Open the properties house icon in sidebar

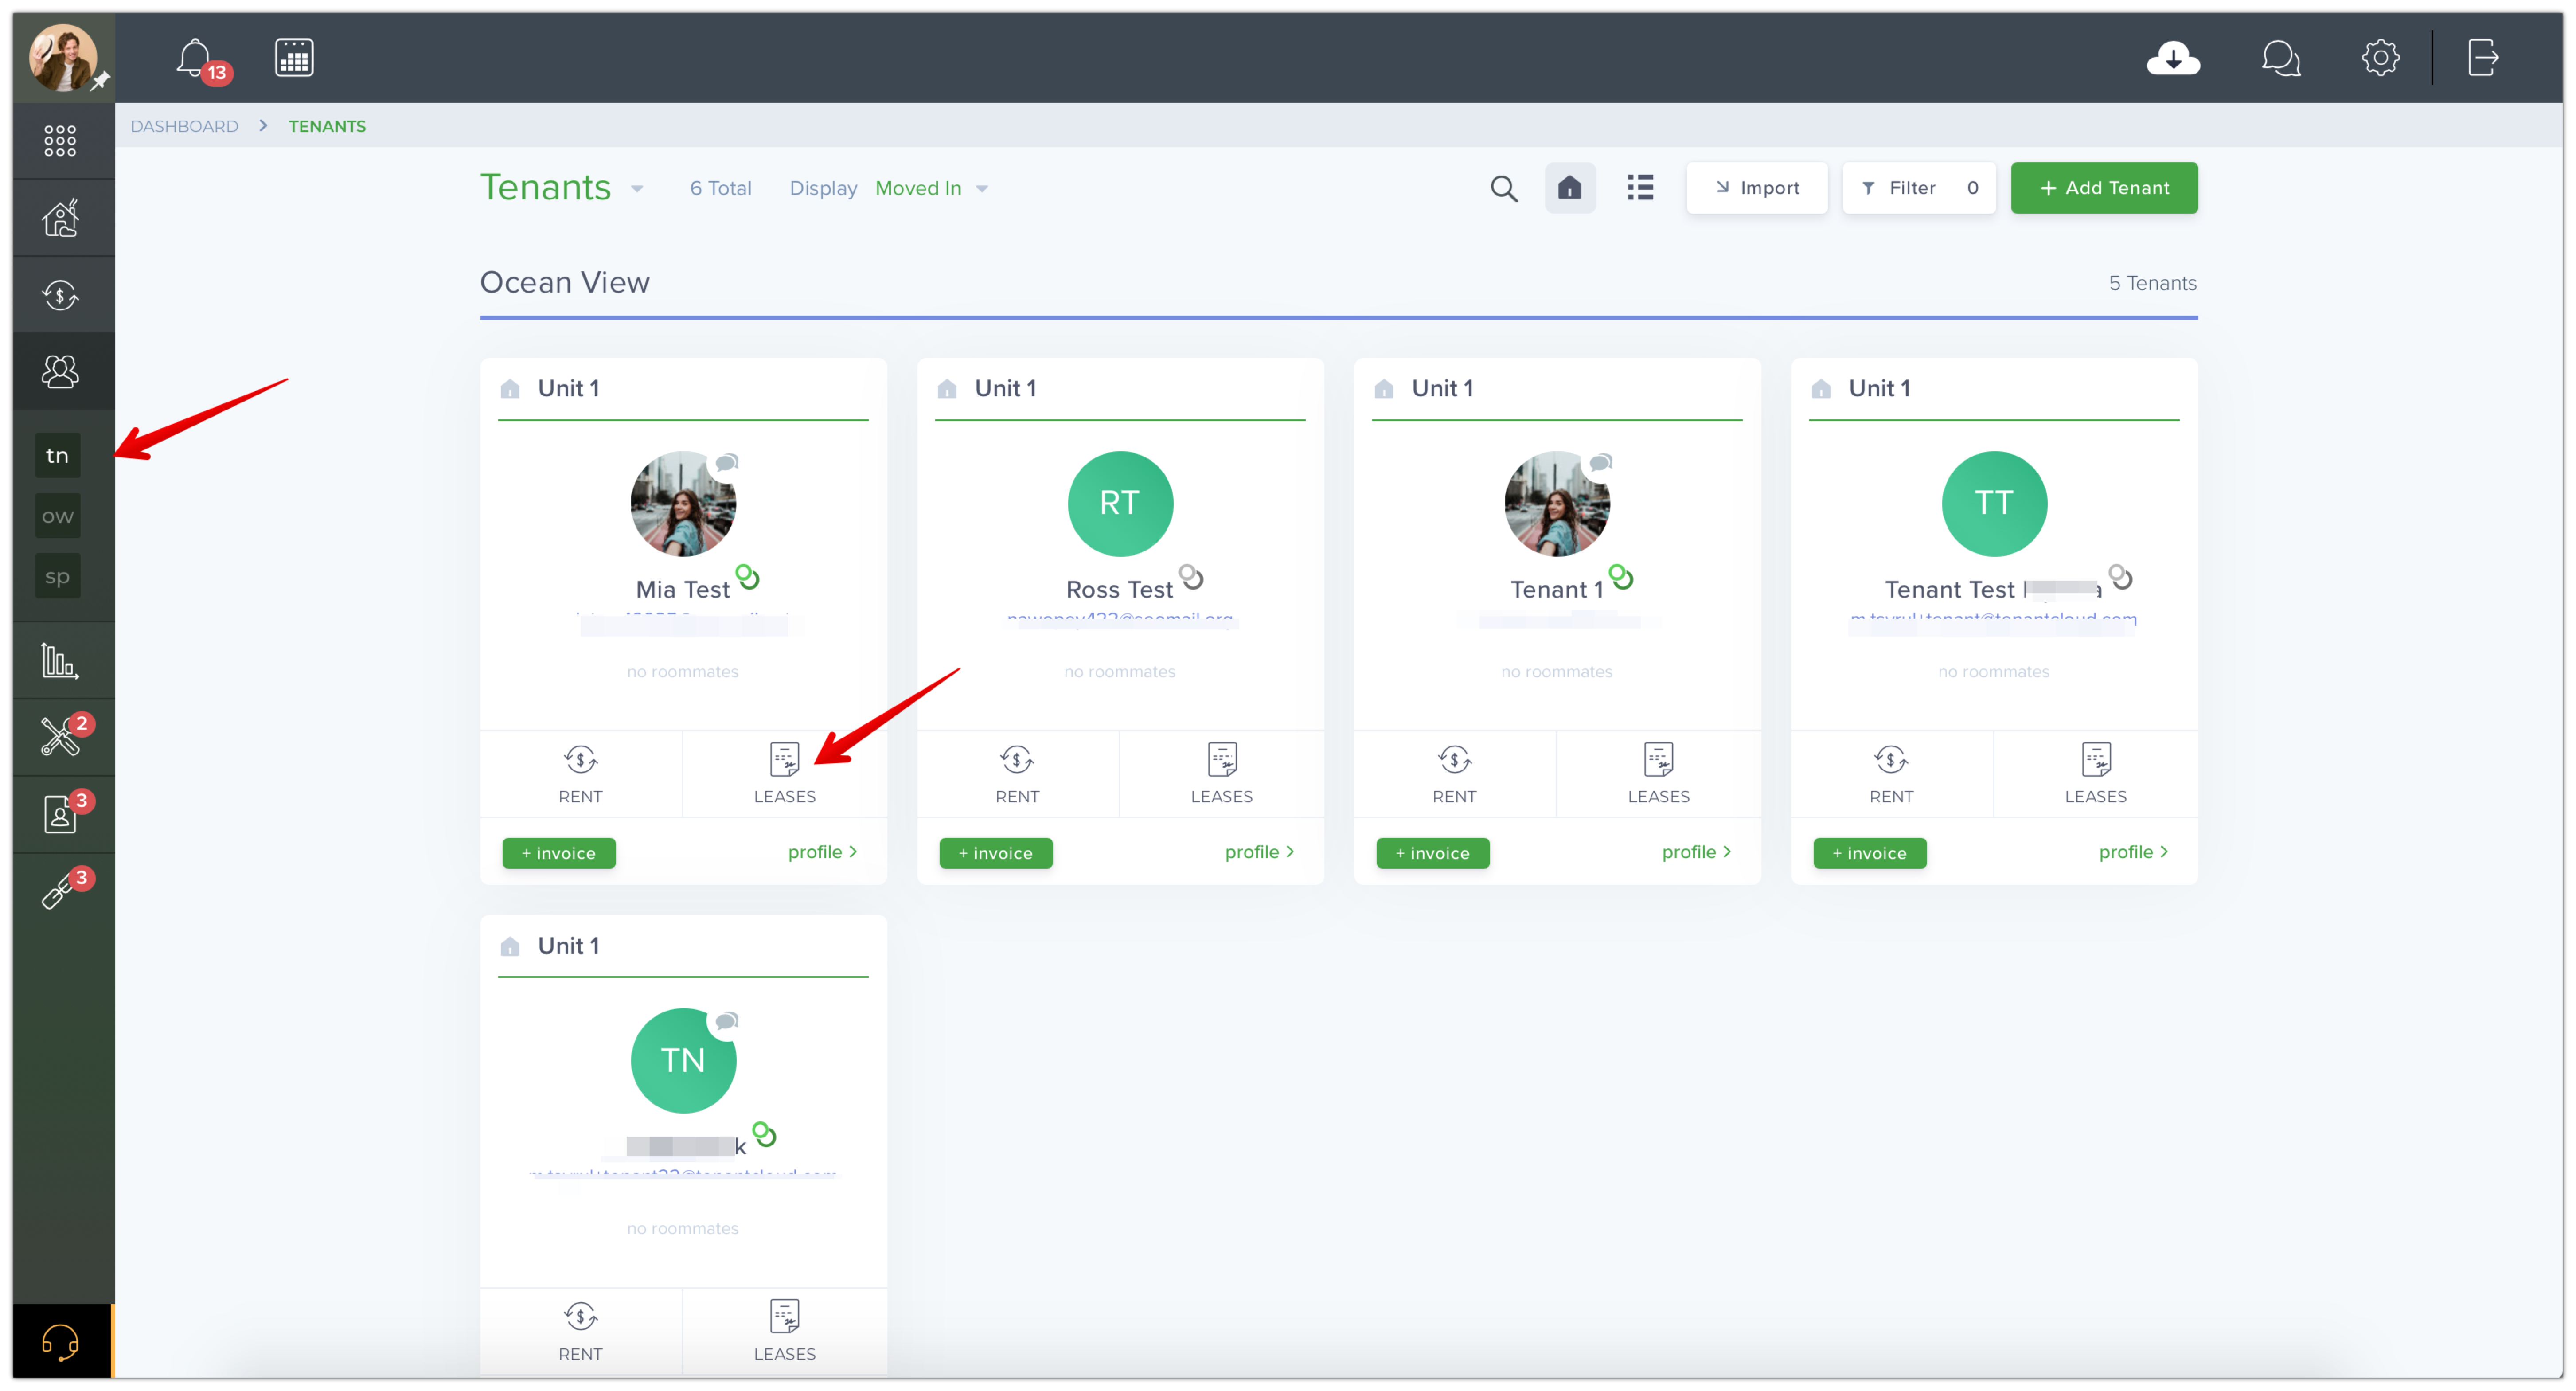60,217
